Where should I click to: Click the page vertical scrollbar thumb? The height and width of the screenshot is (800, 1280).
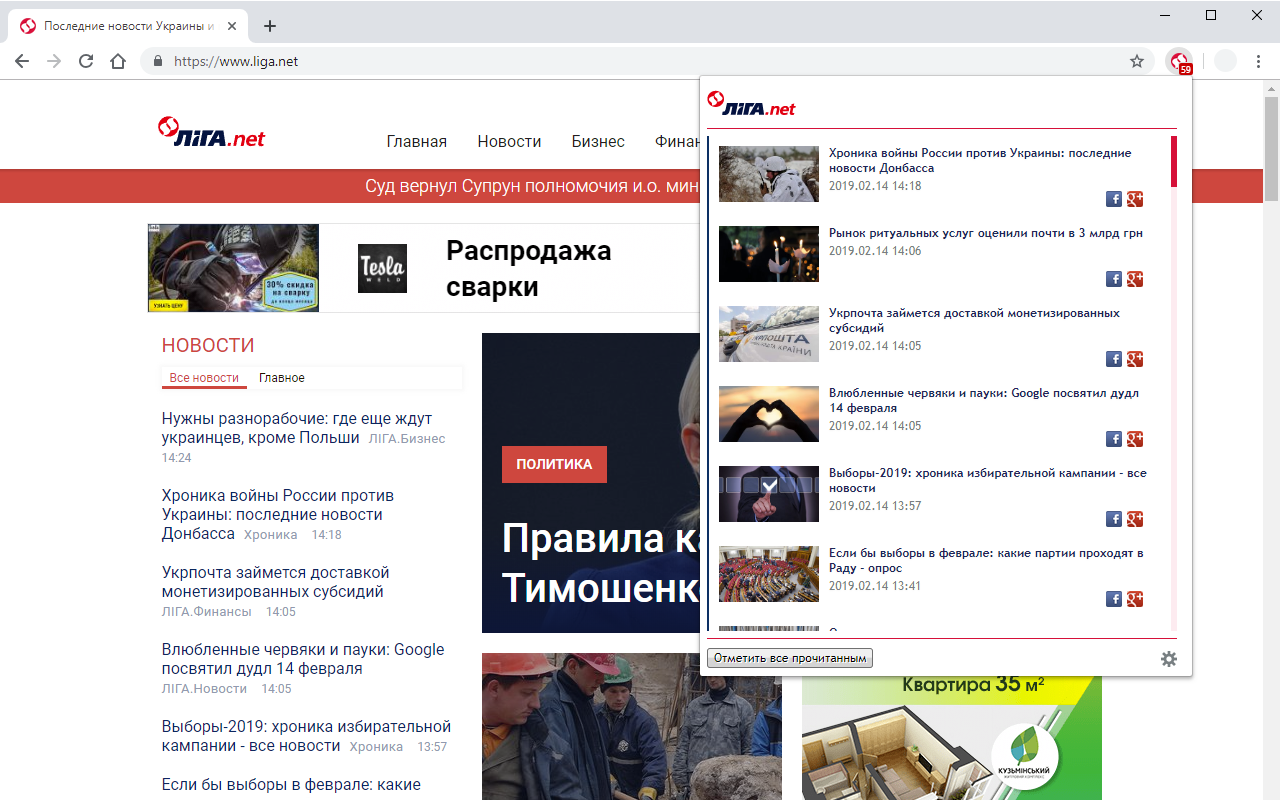click(x=1271, y=148)
